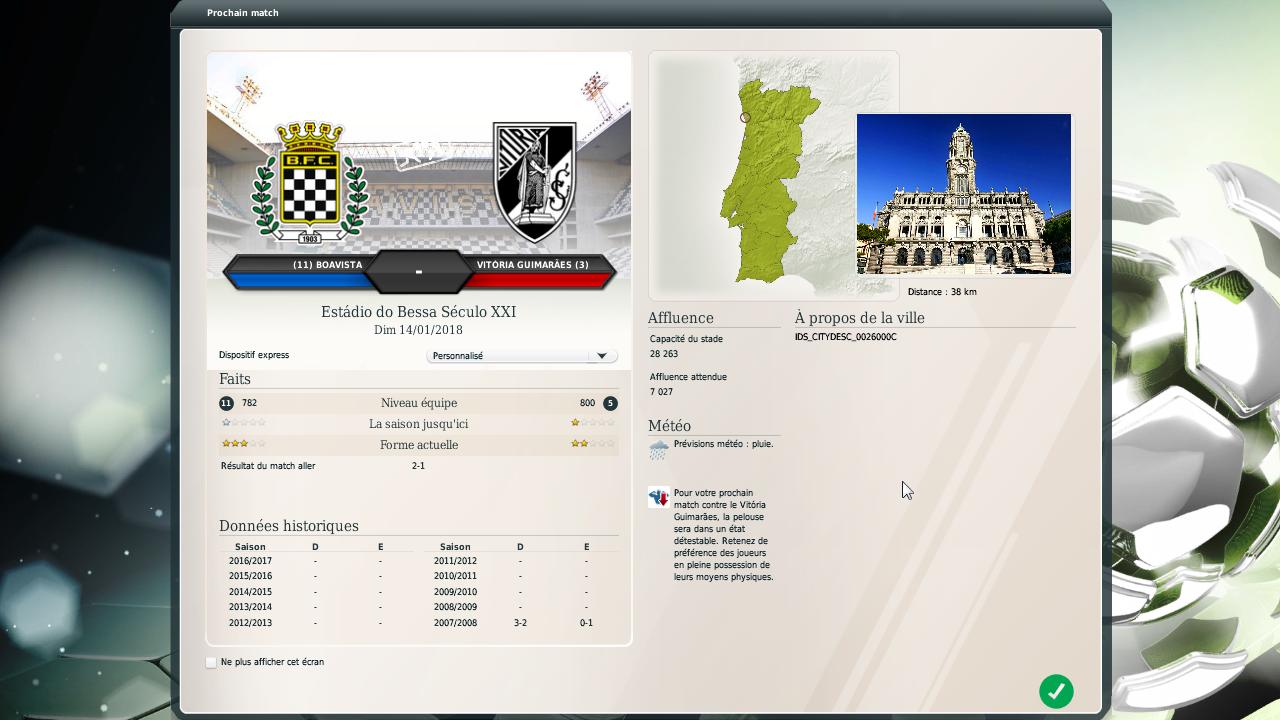Click the Vitória Guimarães club crest

coord(535,183)
